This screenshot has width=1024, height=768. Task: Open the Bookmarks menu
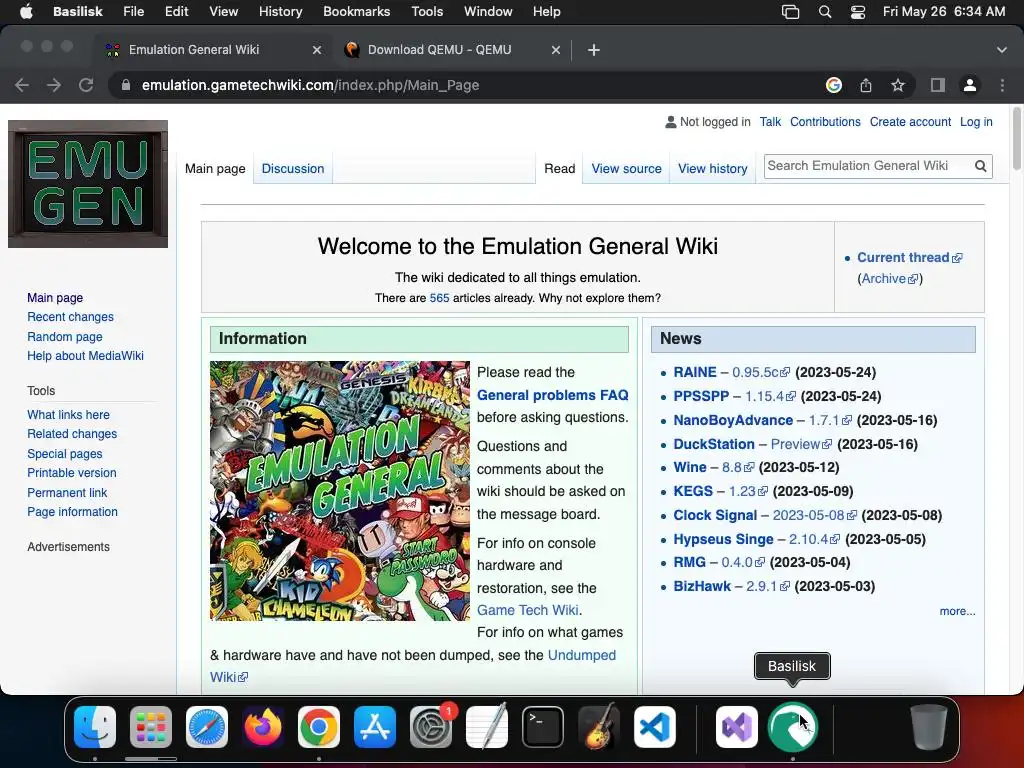tap(357, 12)
